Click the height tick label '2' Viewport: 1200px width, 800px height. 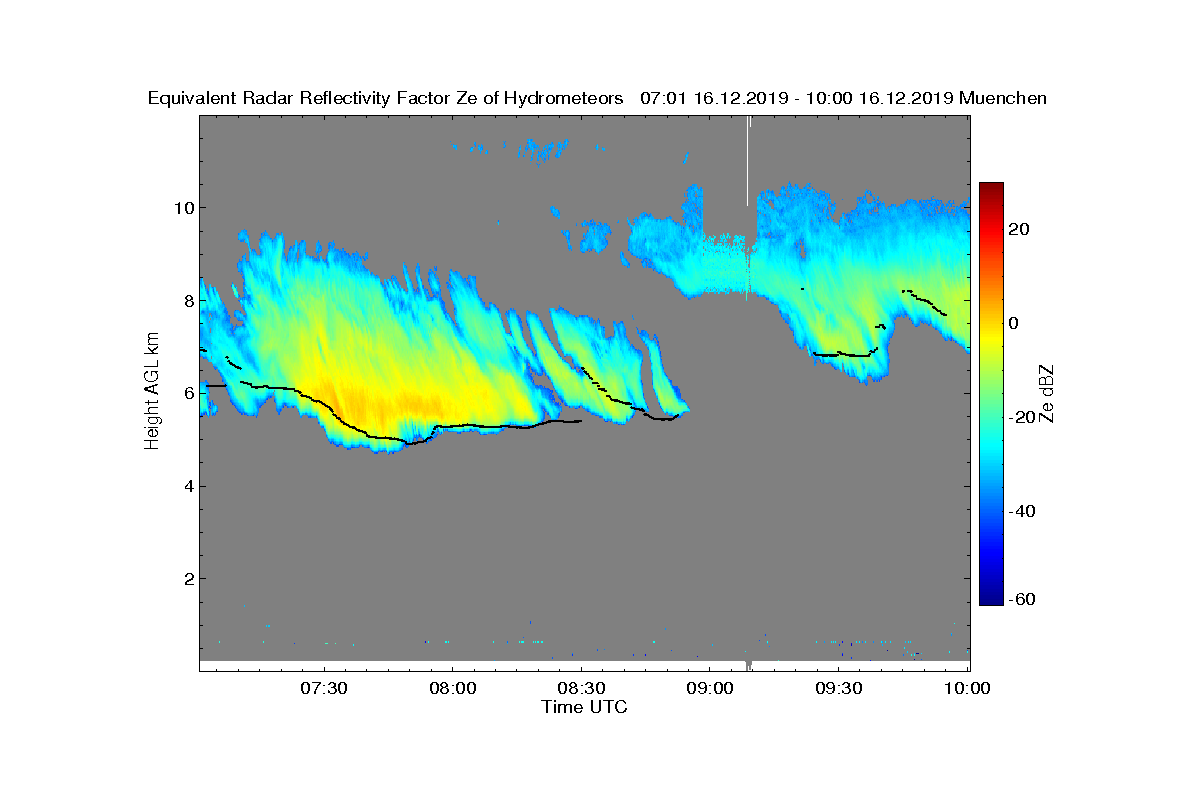[x=188, y=579]
